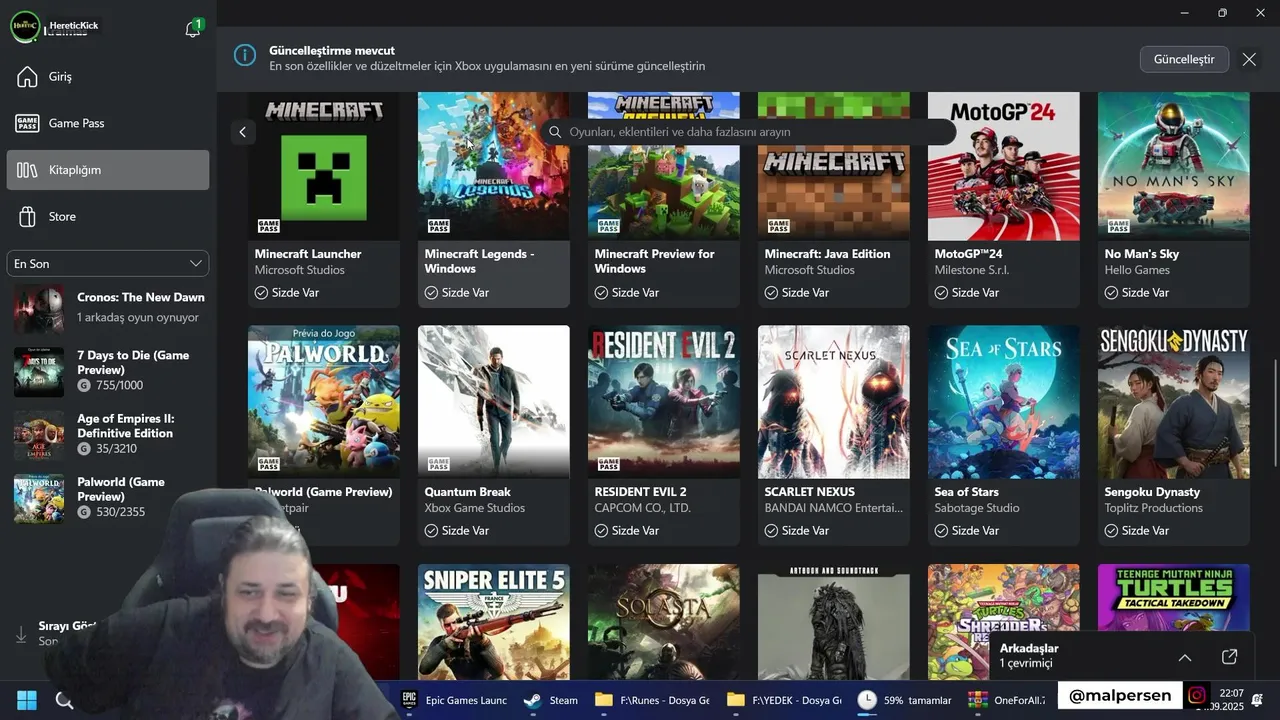Click Game Pass badge on Resident Evil 2 cover
This screenshot has height=720, width=1280.
tap(609, 464)
